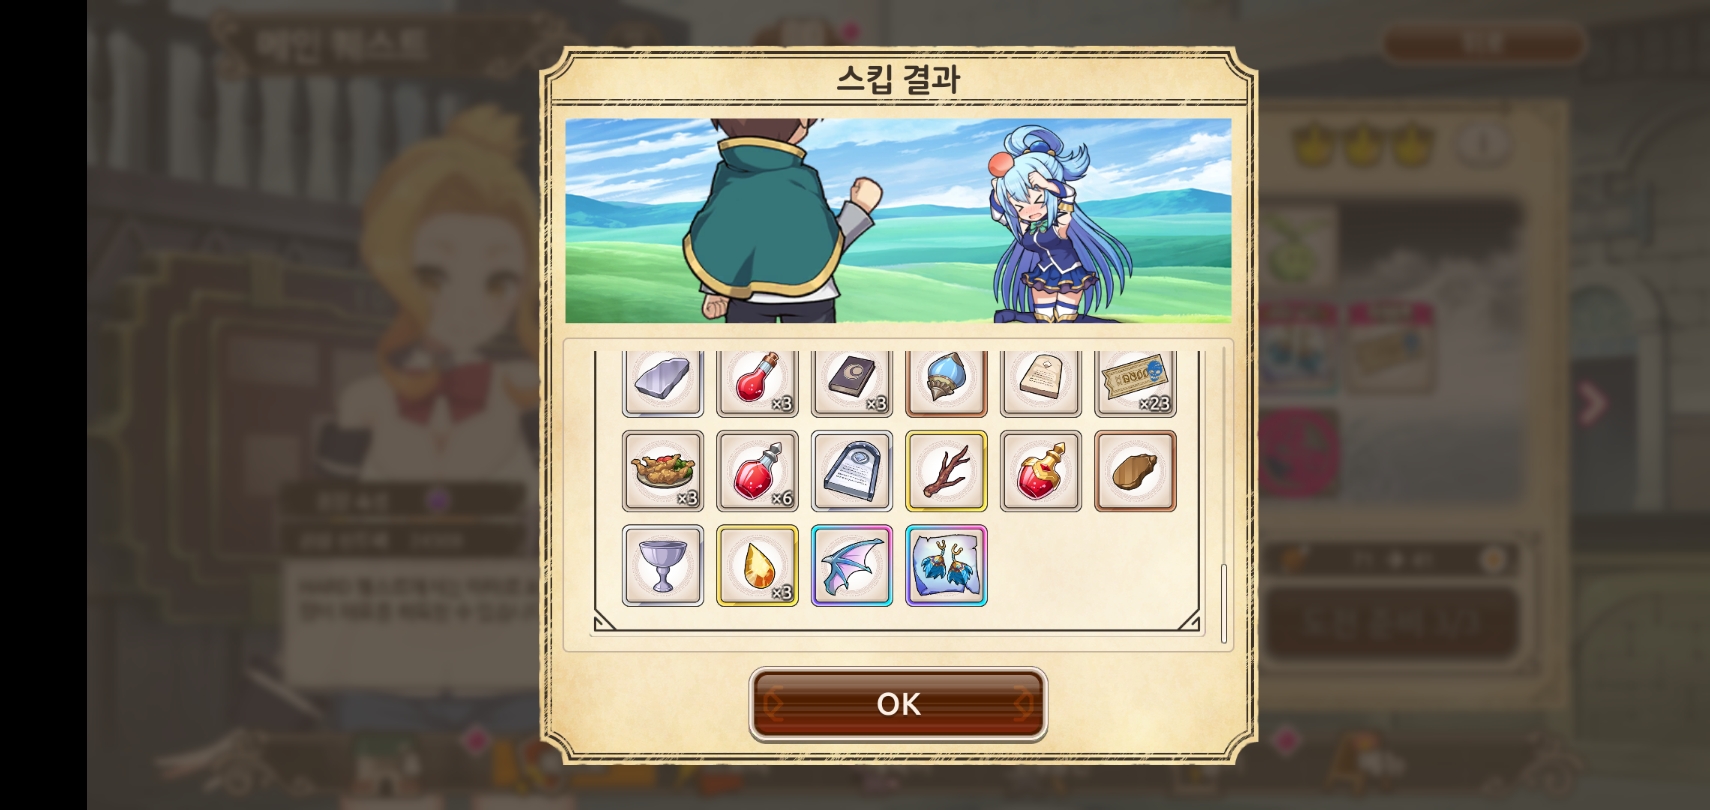Select the round red flask x3
The image size is (1710, 810).
(x=757, y=383)
